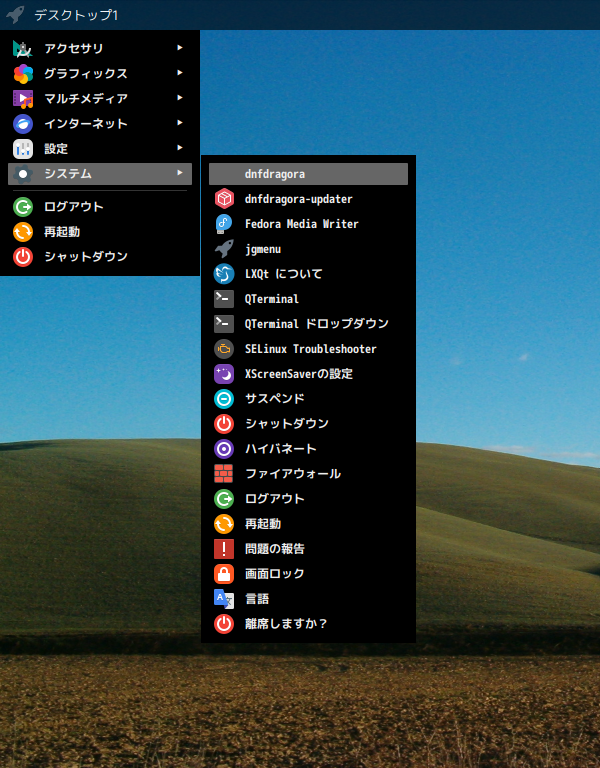Click the 問題の報告 exclamation icon
Image resolution: width=600 pixels, height=768 pixels.
pos(224,549)
